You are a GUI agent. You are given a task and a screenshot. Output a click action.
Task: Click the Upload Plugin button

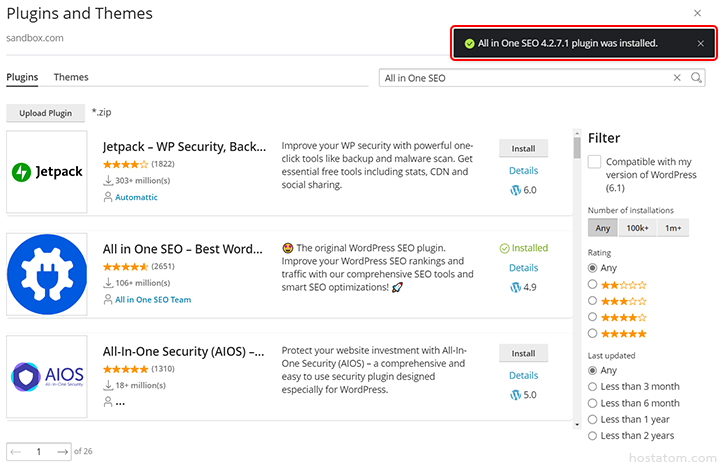click(x=45, y=113)
